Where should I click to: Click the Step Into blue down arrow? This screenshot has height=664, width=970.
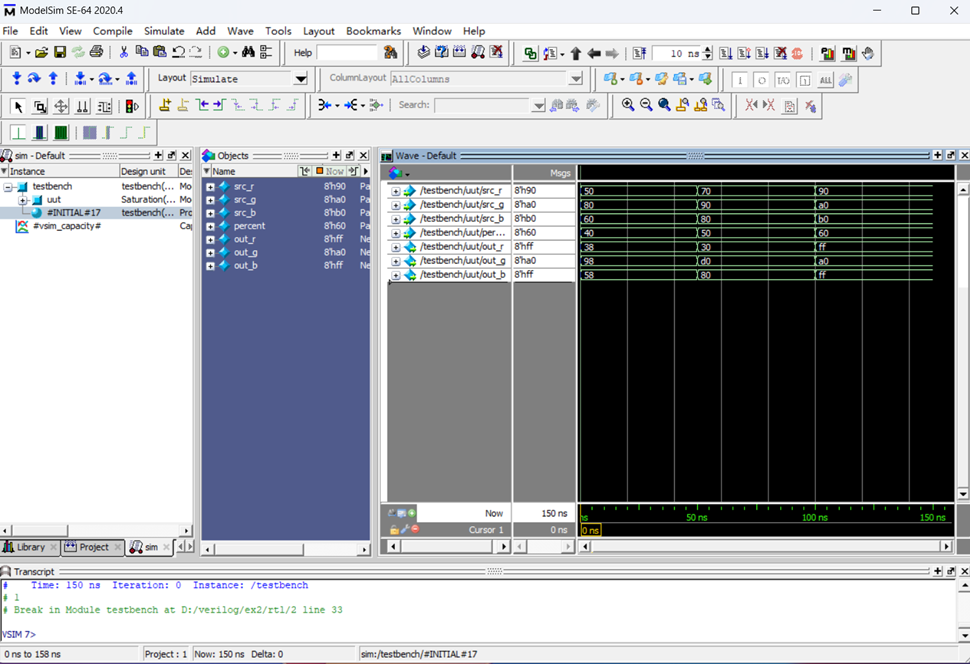tap(17, 79)
